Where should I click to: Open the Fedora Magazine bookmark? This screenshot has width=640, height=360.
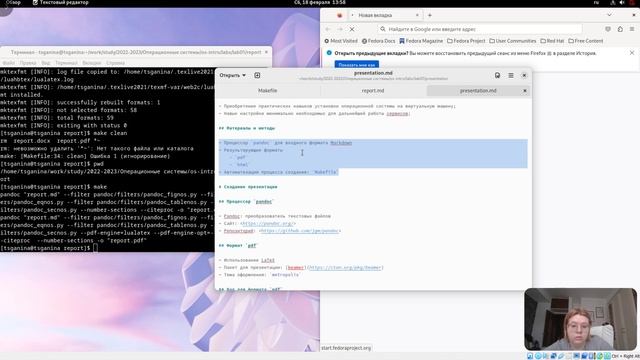421,41
